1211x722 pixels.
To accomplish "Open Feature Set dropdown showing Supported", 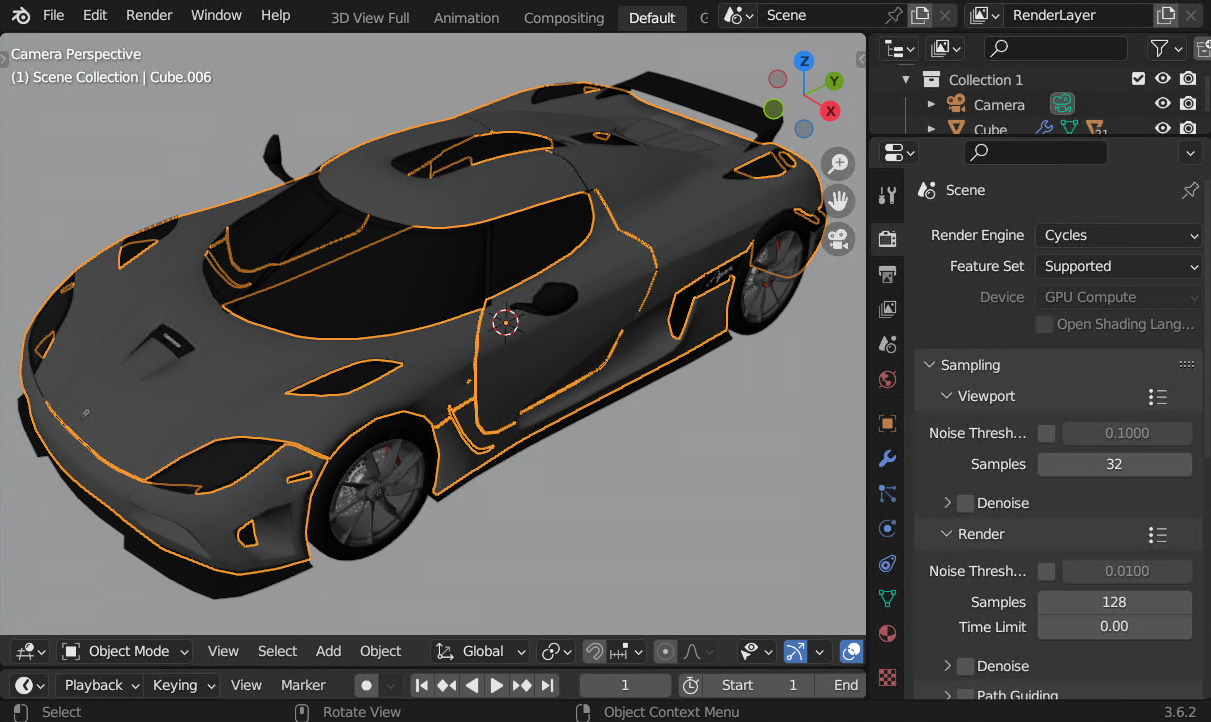I will point(1118,266).
